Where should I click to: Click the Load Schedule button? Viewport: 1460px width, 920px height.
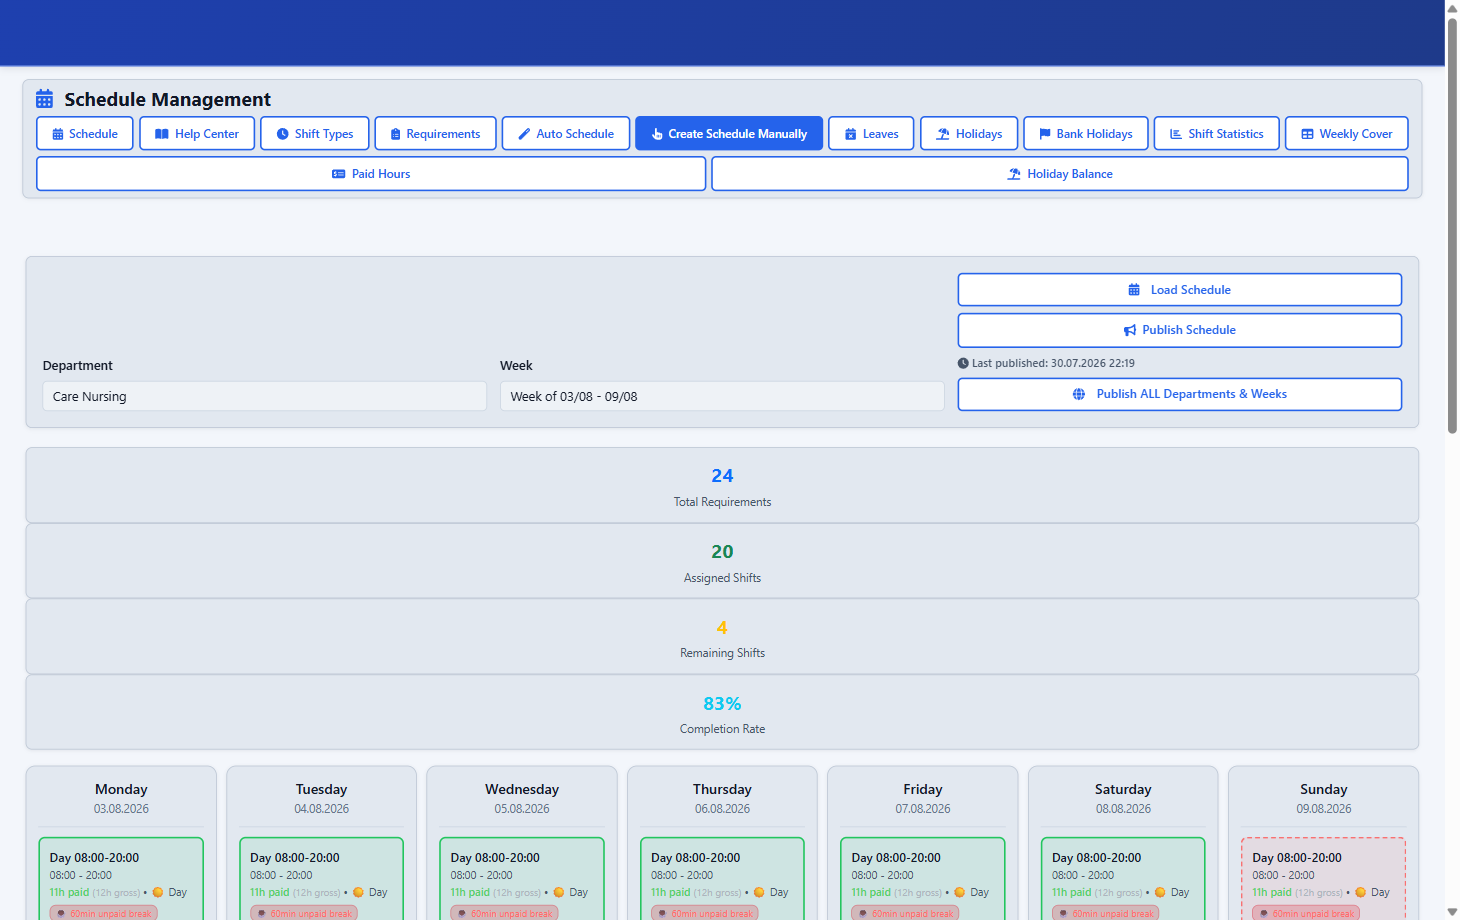1180,290
